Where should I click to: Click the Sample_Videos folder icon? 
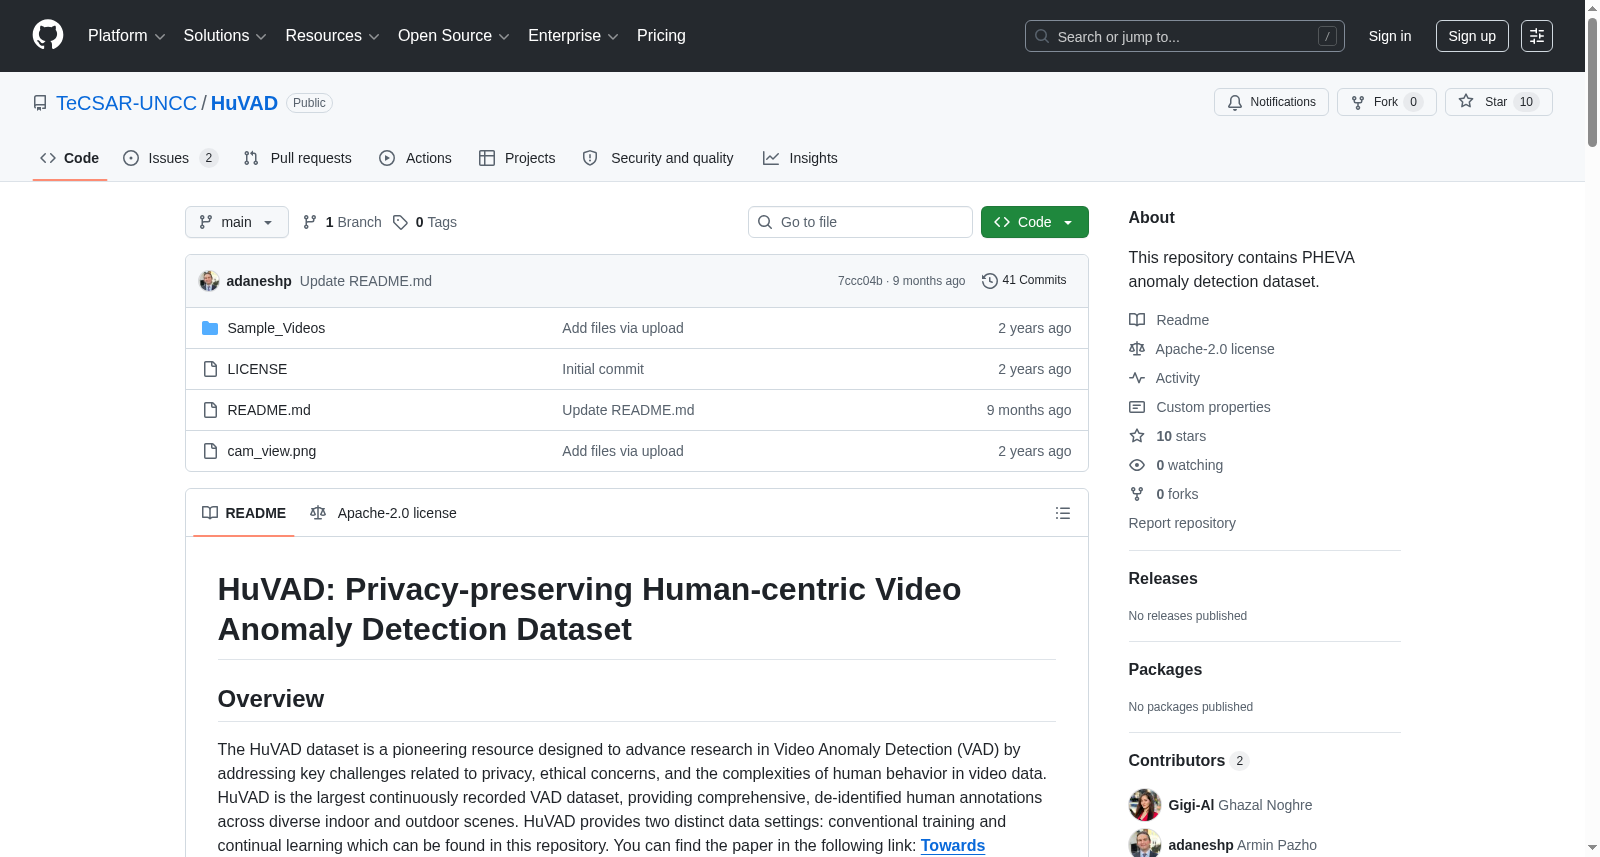coord(210,328)
